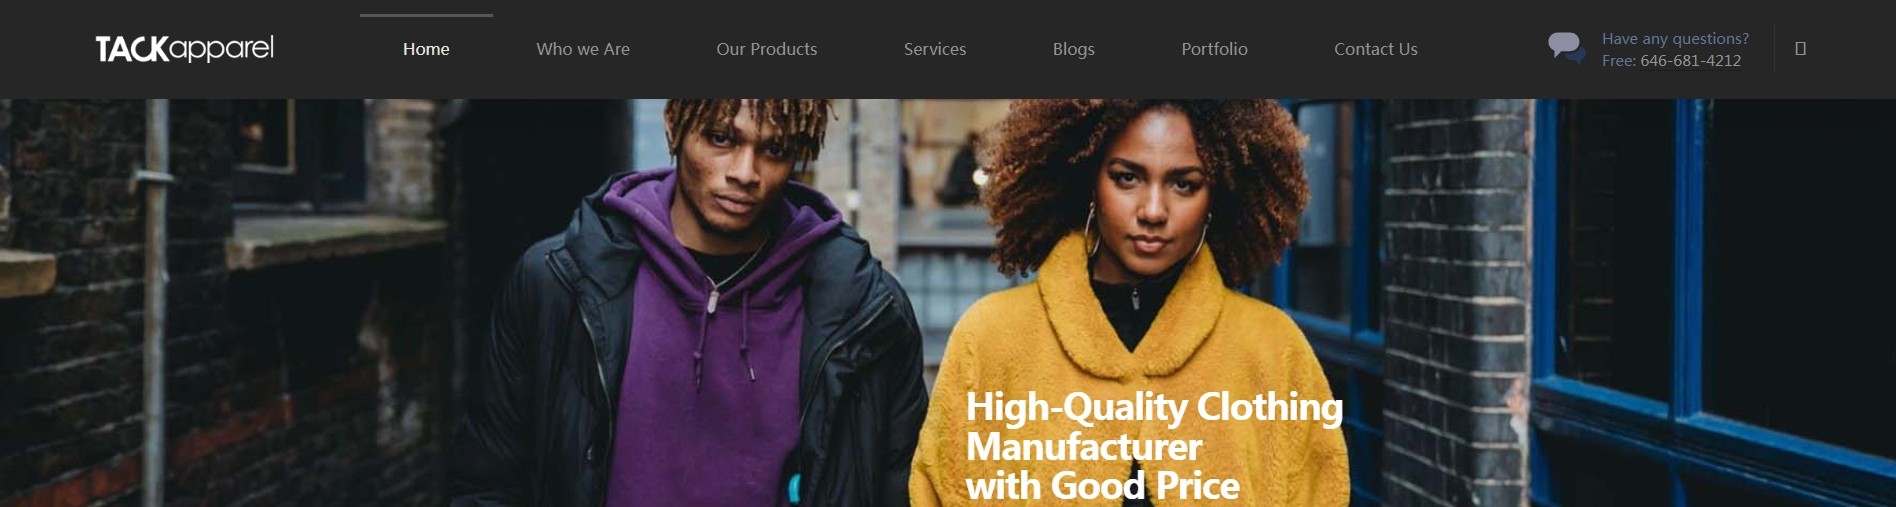
Task: Open the Our Products menu
Action: click(x=767, y=49)
